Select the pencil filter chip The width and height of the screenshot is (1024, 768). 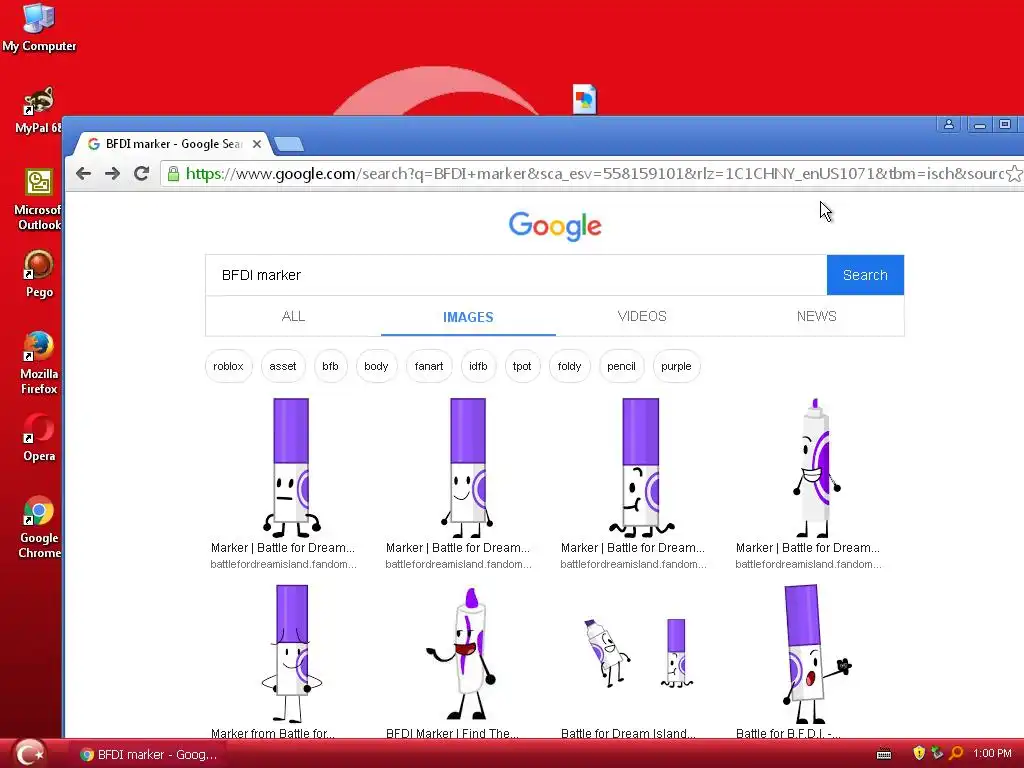point(621,366)
